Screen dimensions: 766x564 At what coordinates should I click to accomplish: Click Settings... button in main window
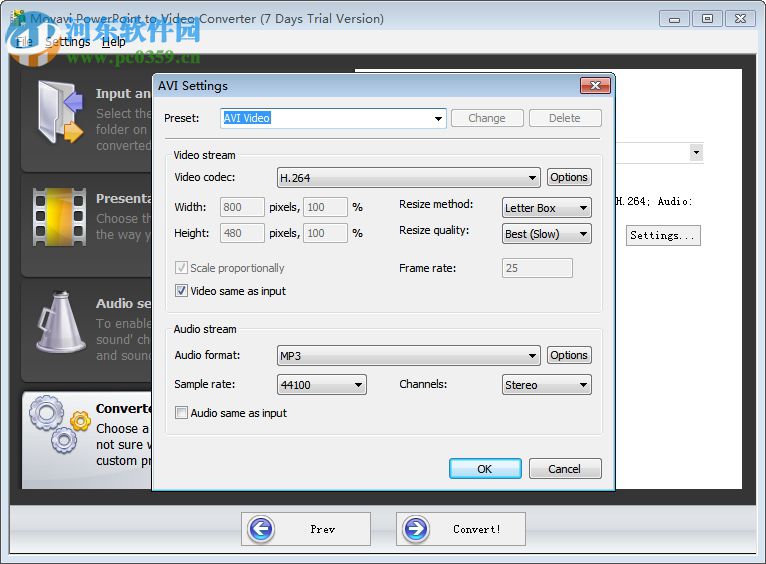point(663,235)
